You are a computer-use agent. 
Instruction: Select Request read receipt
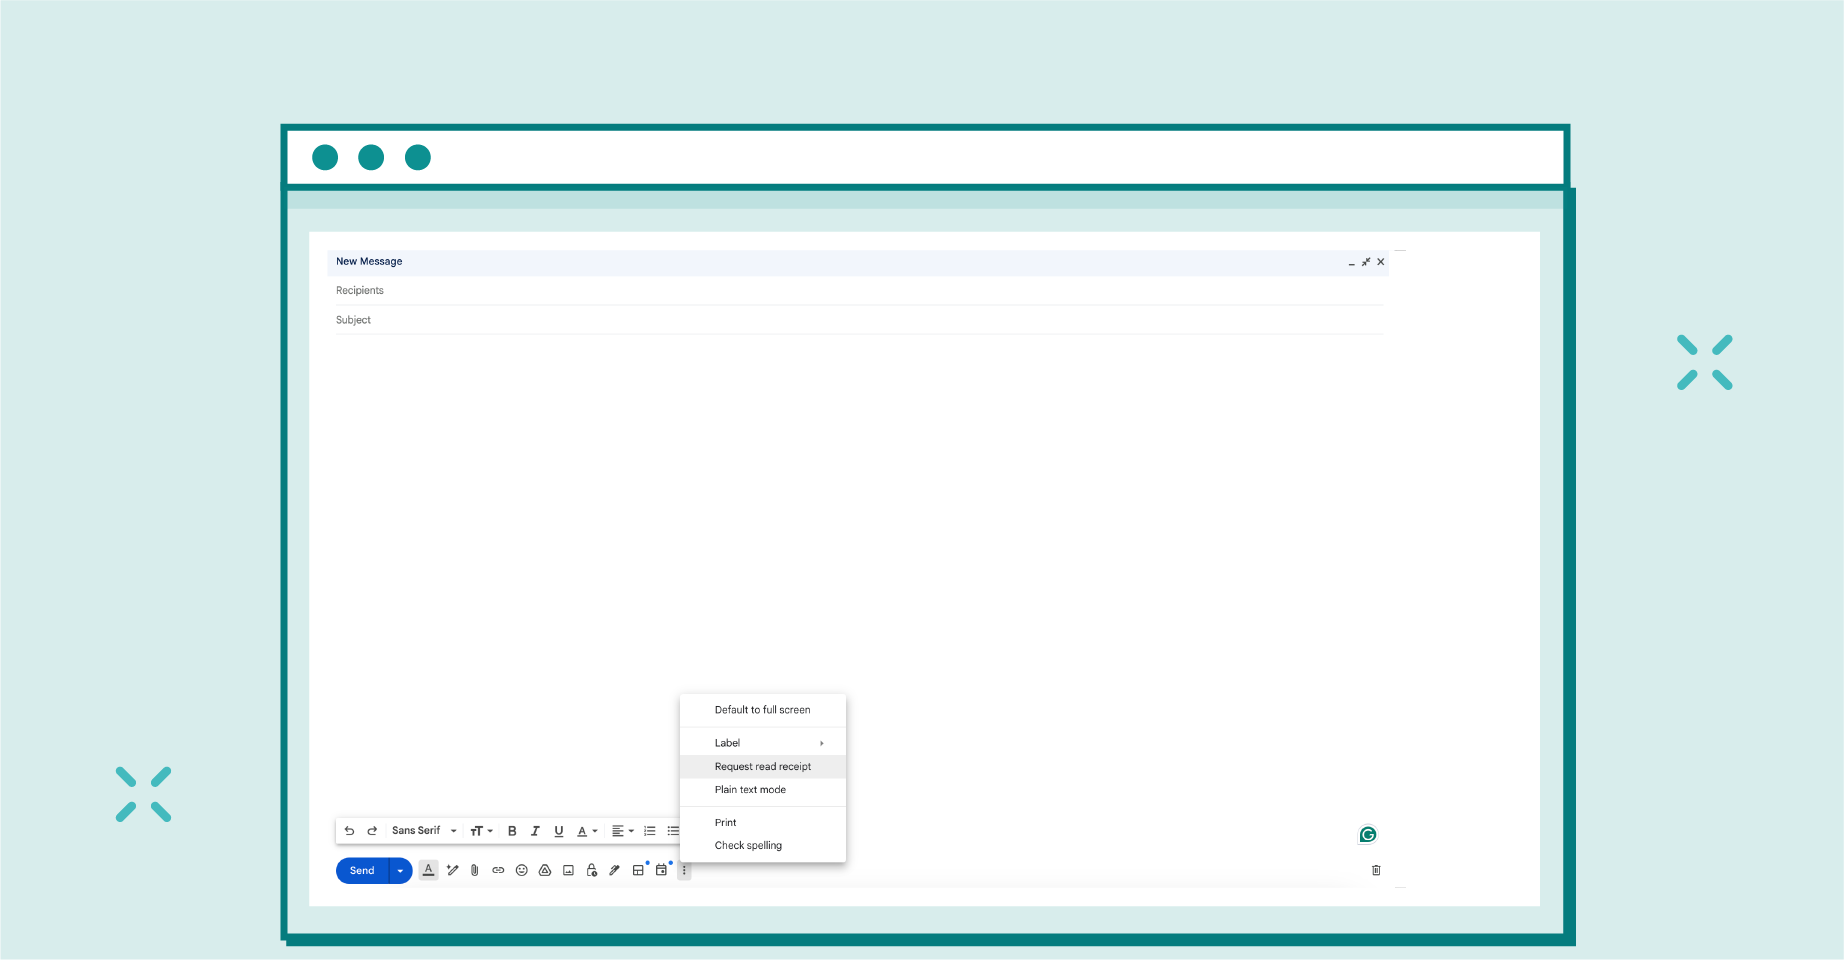click(763, 766)
